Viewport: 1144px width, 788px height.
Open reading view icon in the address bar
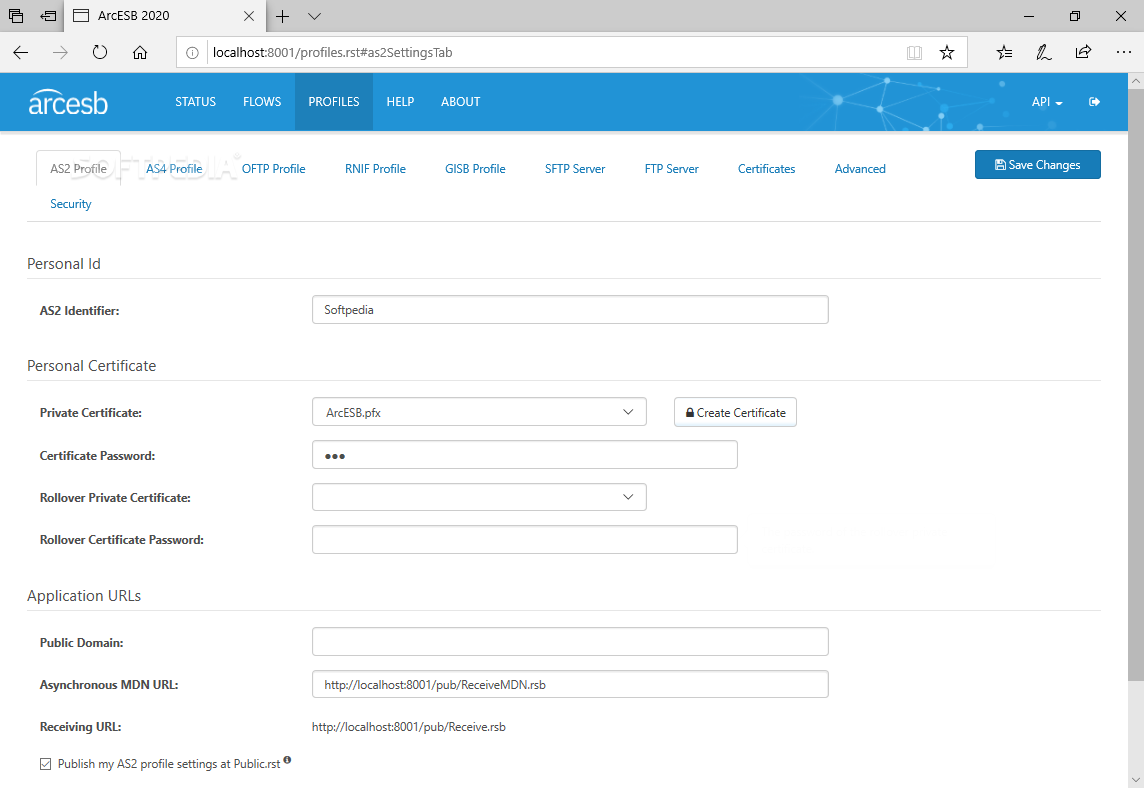point(914,53)
